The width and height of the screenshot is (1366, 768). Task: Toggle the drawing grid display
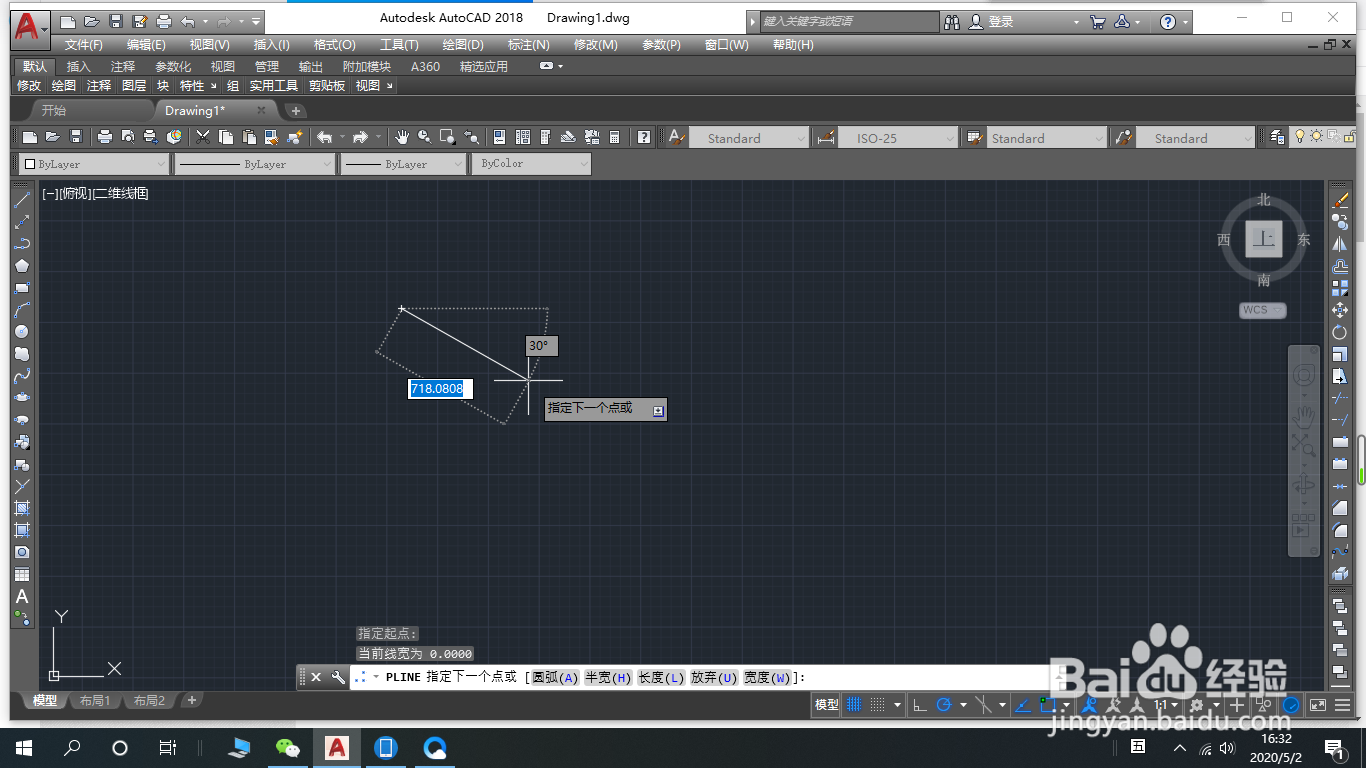[x=854, y=705]
